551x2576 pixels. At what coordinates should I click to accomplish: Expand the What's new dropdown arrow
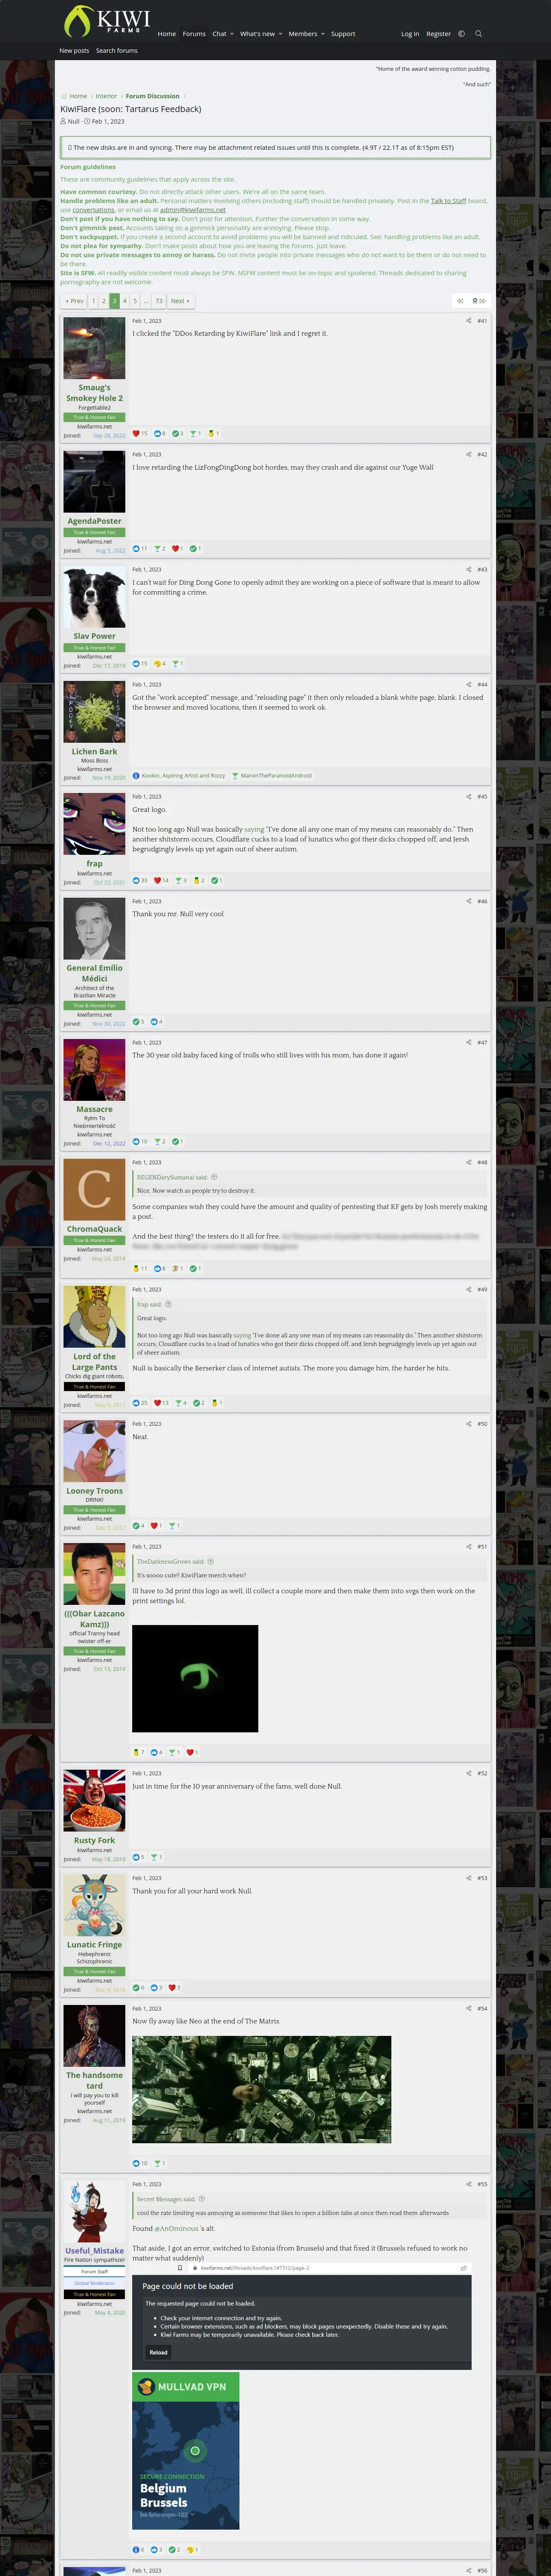(x=280, y=34)
